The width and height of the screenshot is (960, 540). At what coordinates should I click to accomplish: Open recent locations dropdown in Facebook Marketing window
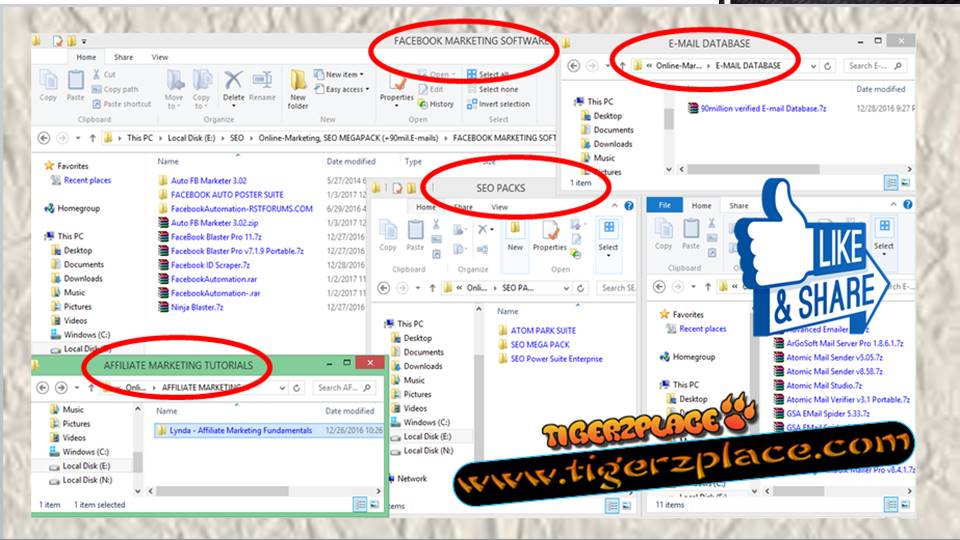78,138
